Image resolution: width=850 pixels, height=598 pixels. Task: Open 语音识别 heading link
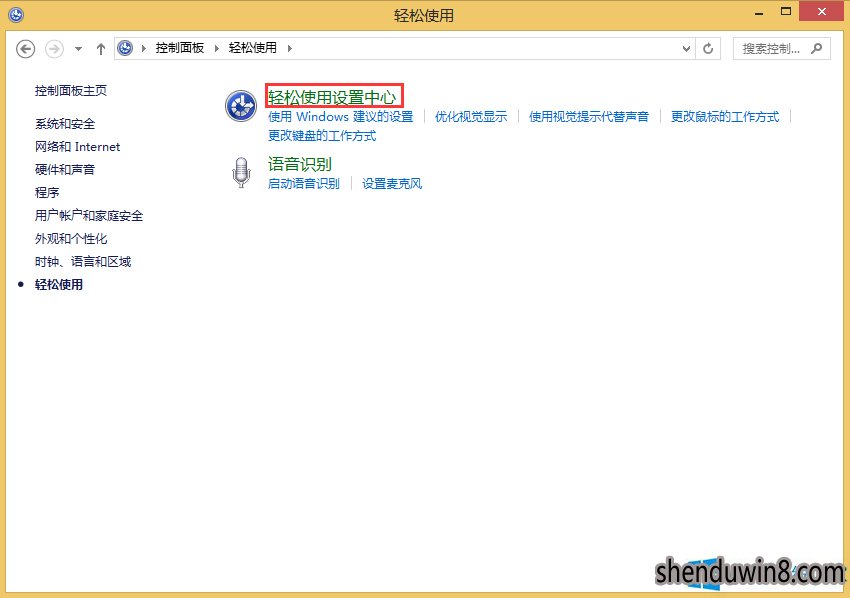point(300,164)
